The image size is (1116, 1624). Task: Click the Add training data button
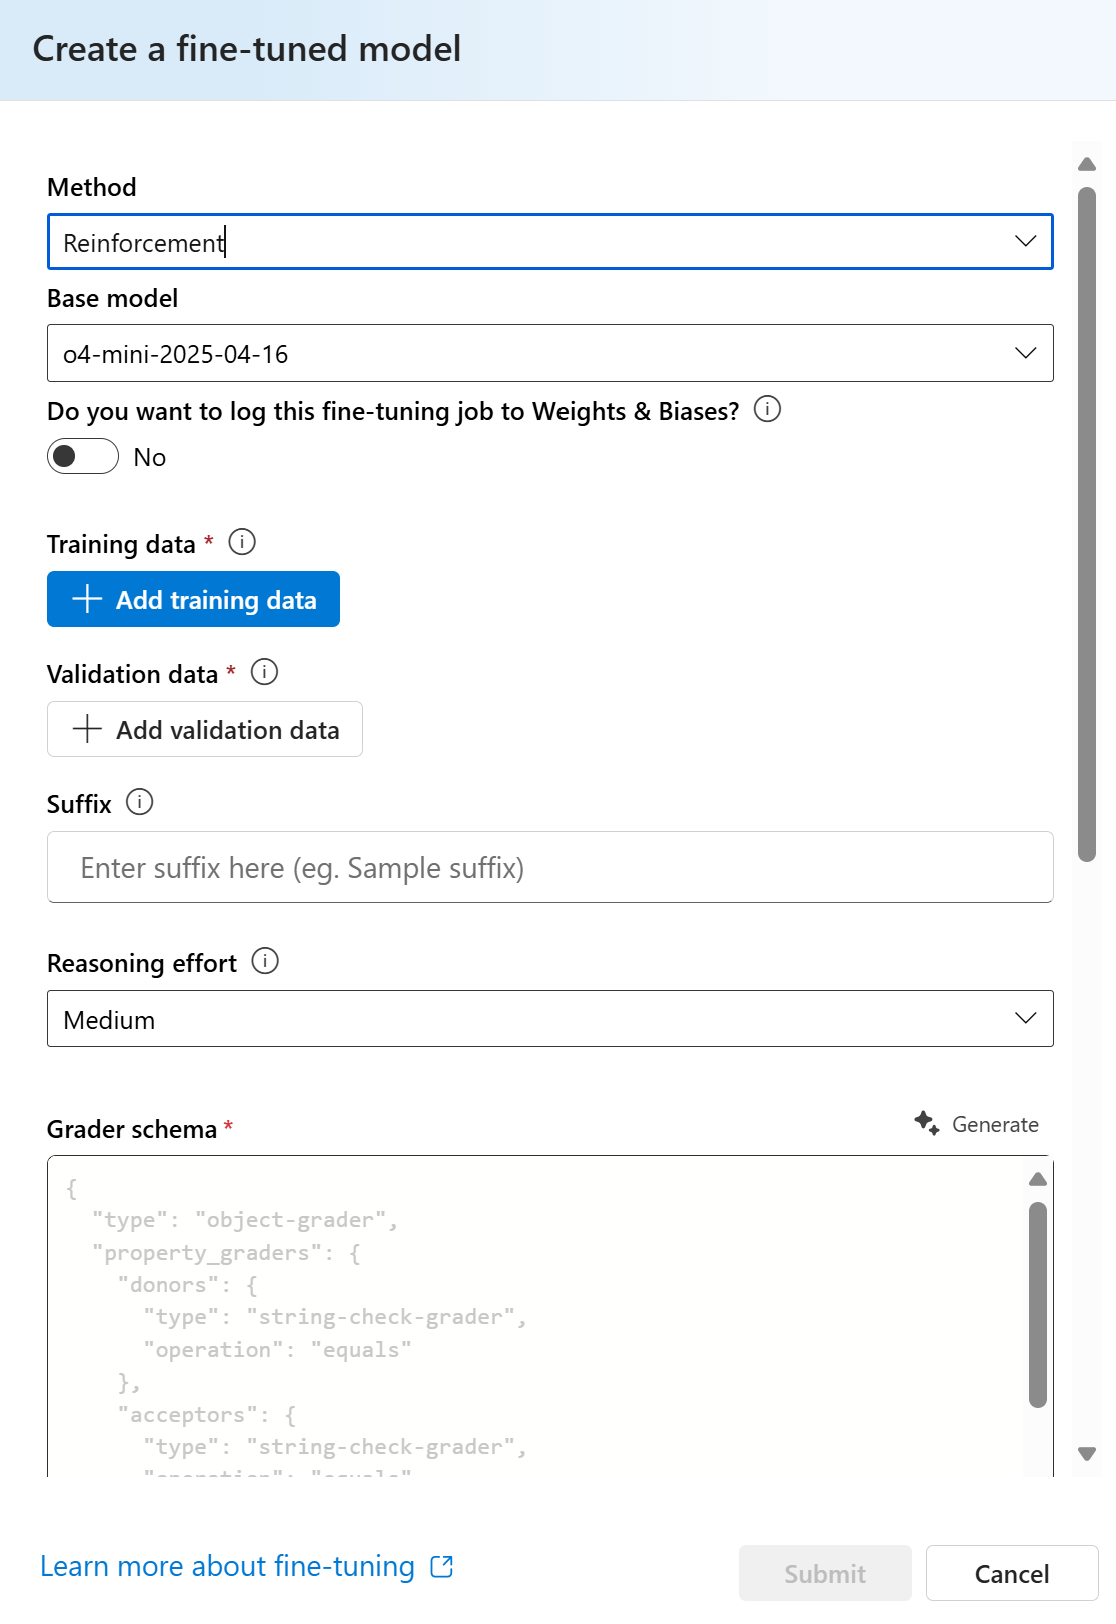point(193,599)
